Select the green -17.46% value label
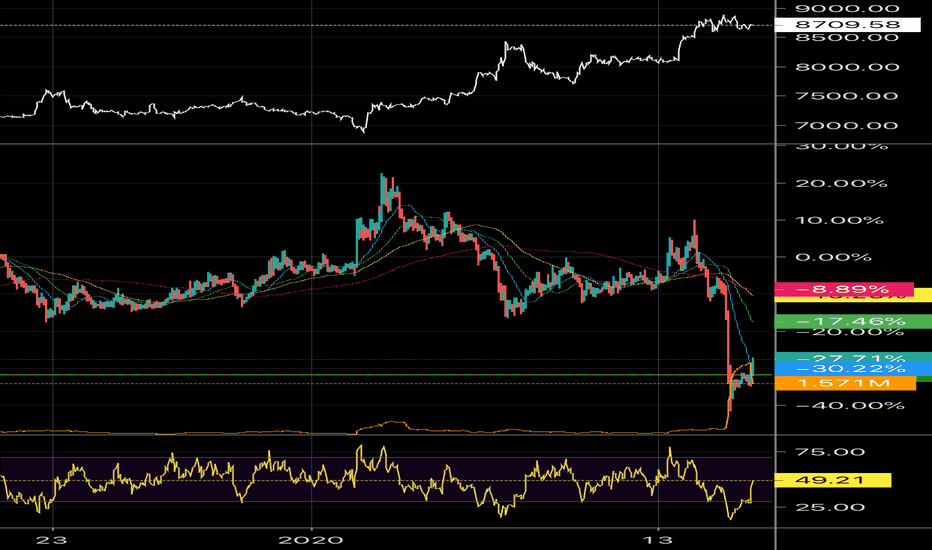Viewport: 932px width, 550px height. (x=853, y=322)
